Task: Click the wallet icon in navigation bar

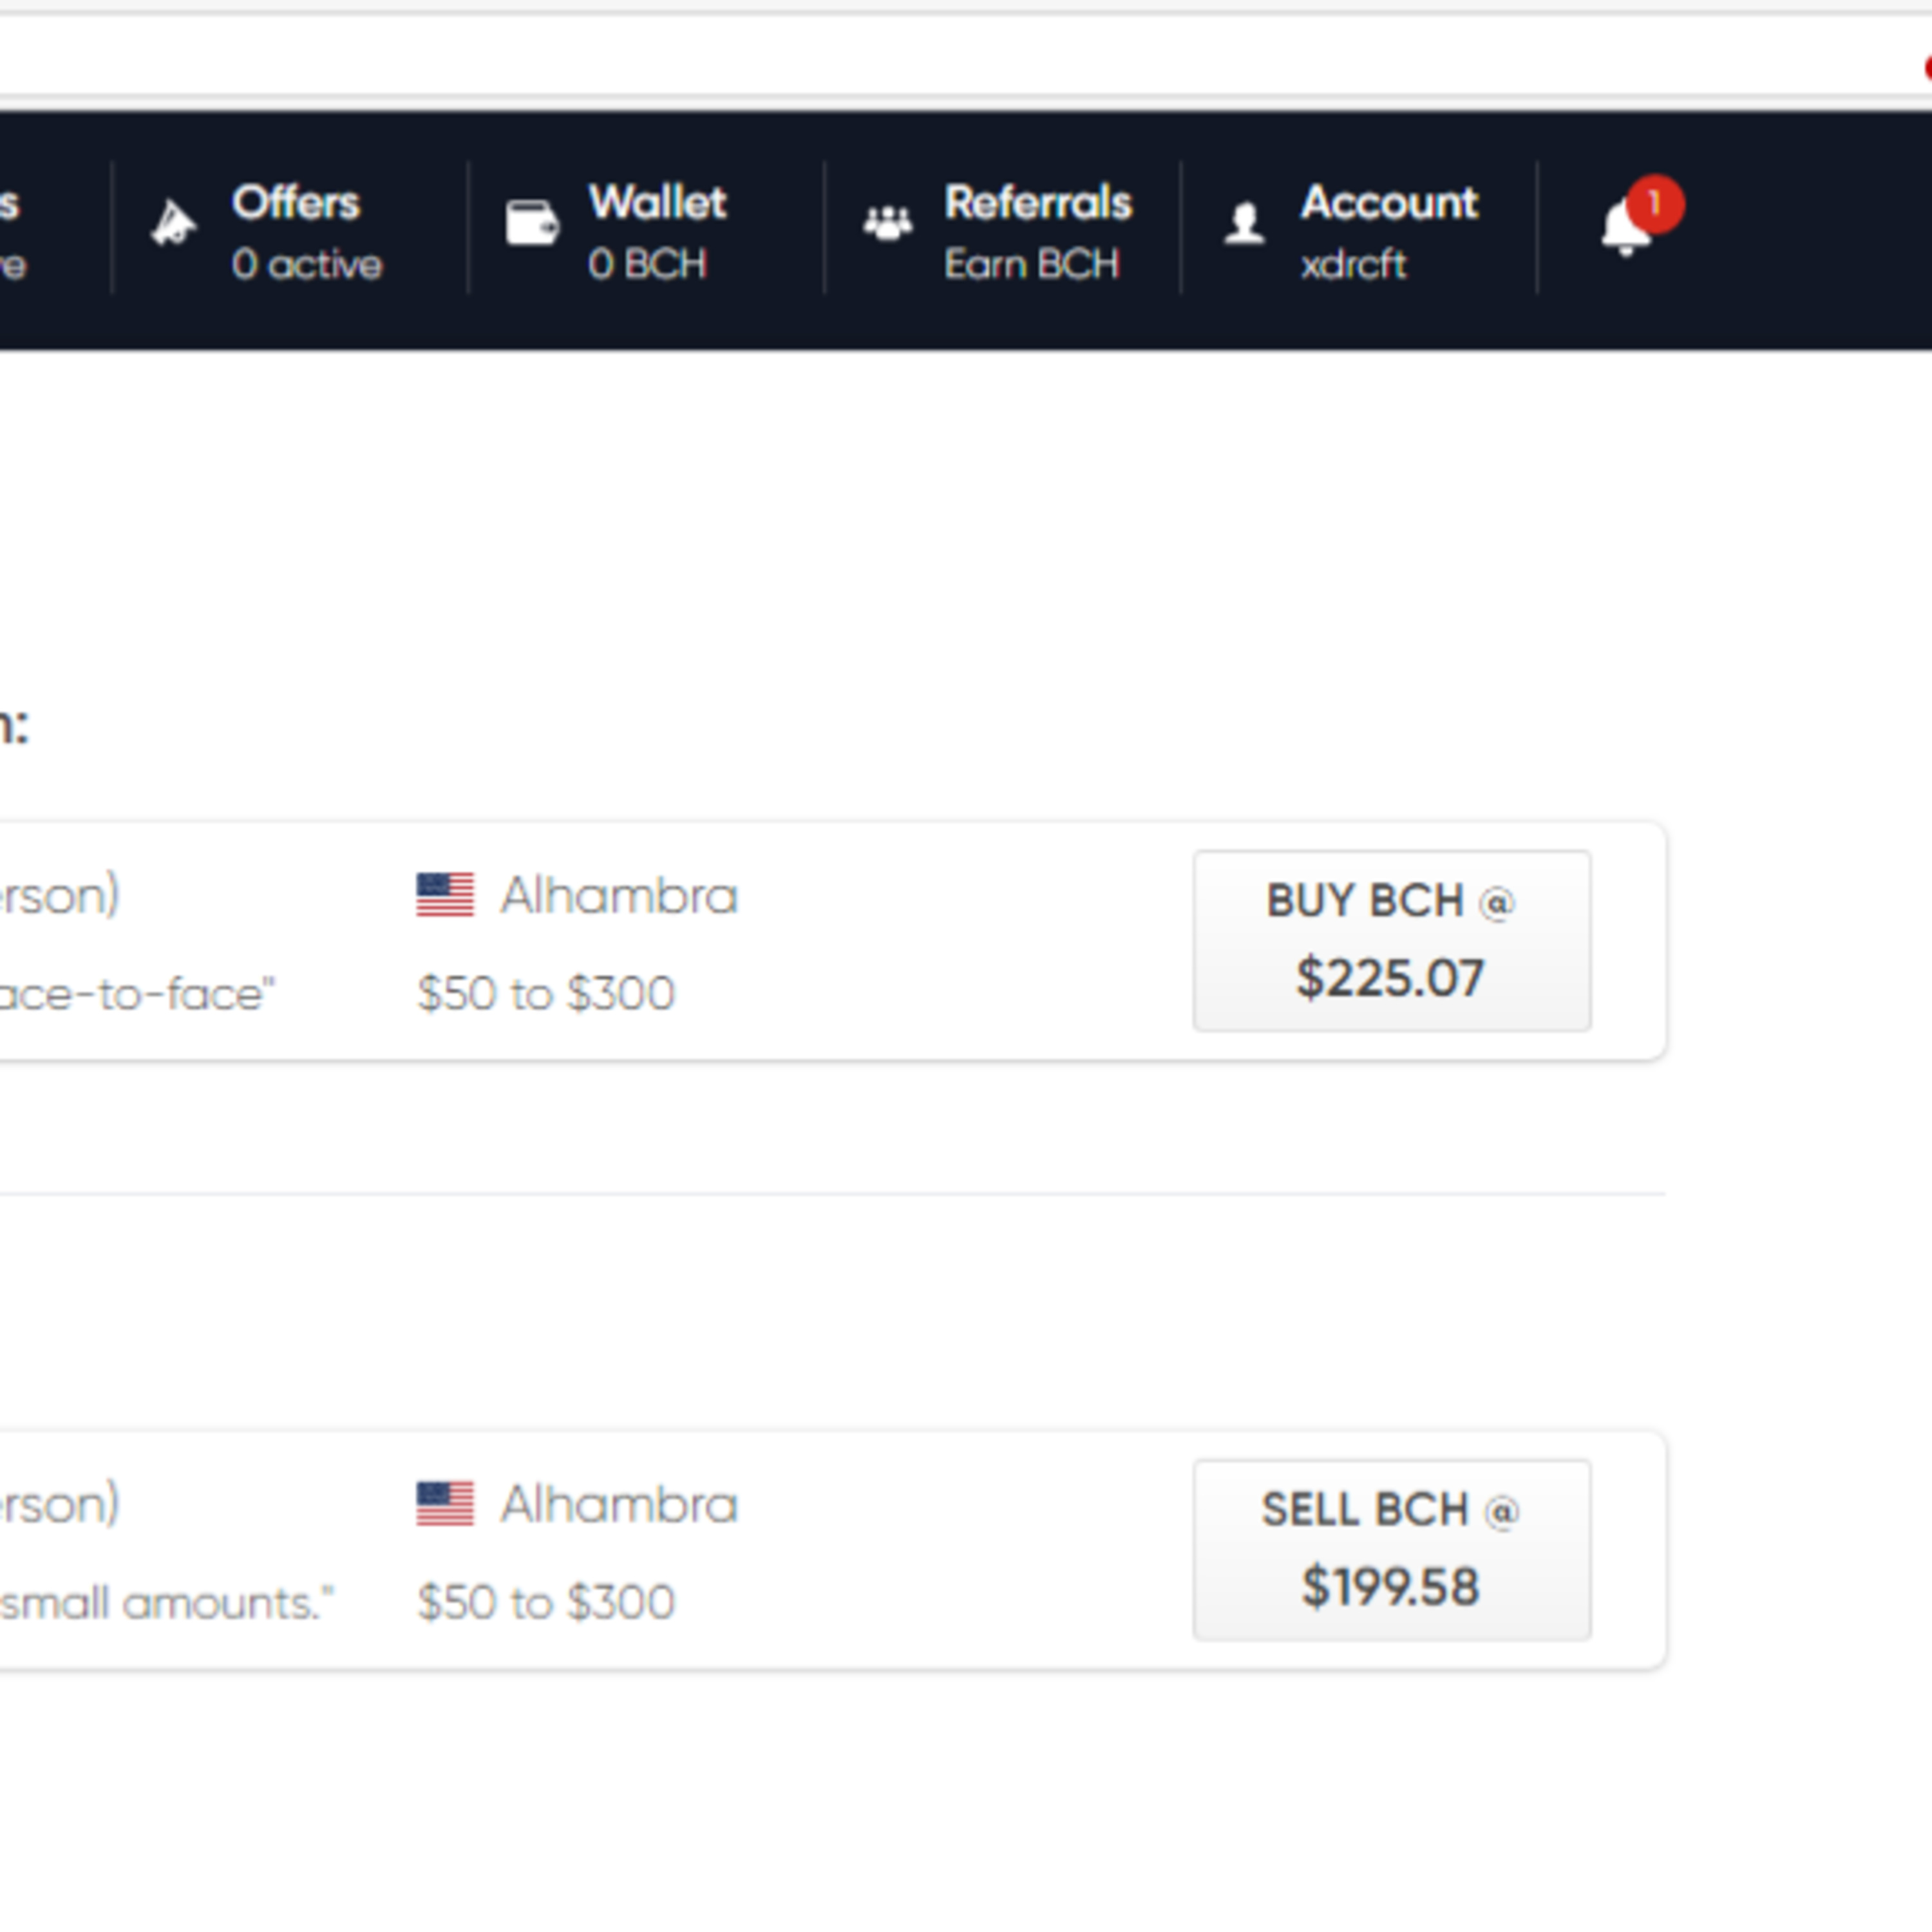Action: pos(532,223)
